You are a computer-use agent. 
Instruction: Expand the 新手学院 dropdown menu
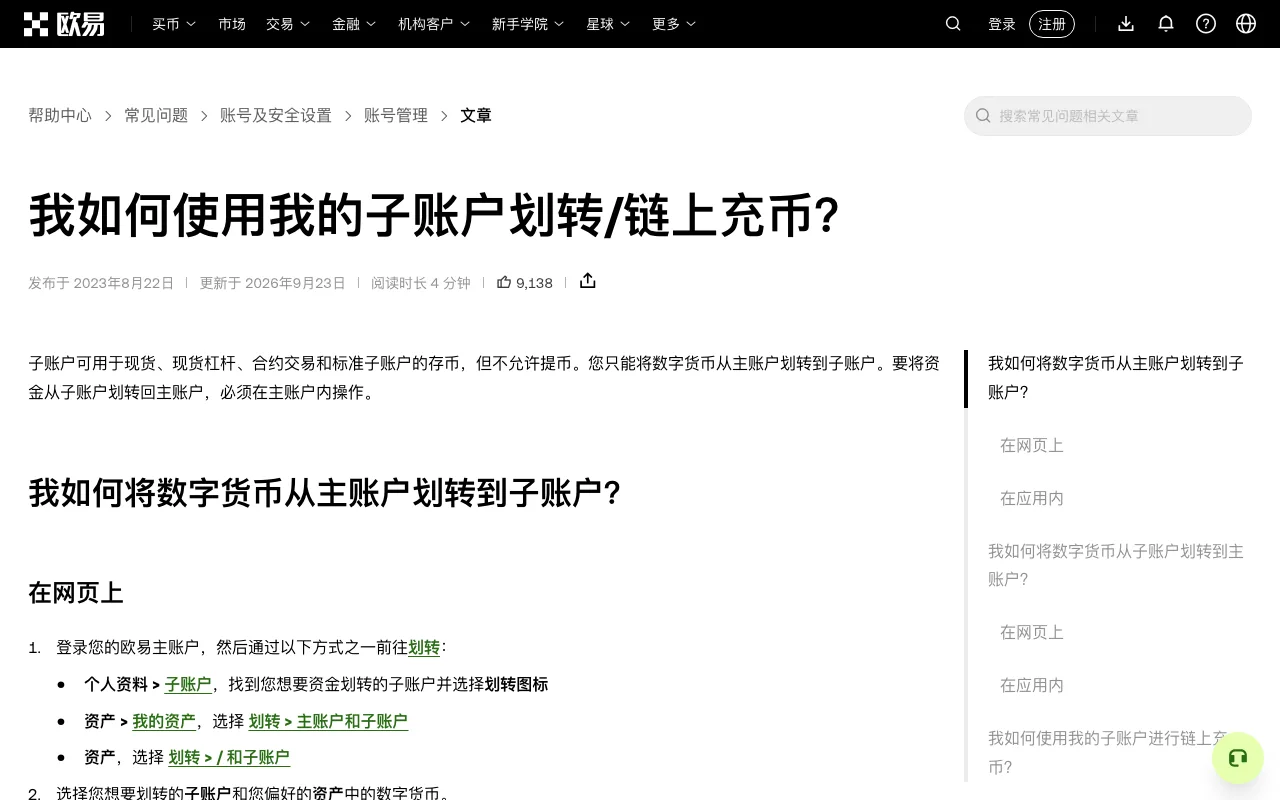point(528,24)
